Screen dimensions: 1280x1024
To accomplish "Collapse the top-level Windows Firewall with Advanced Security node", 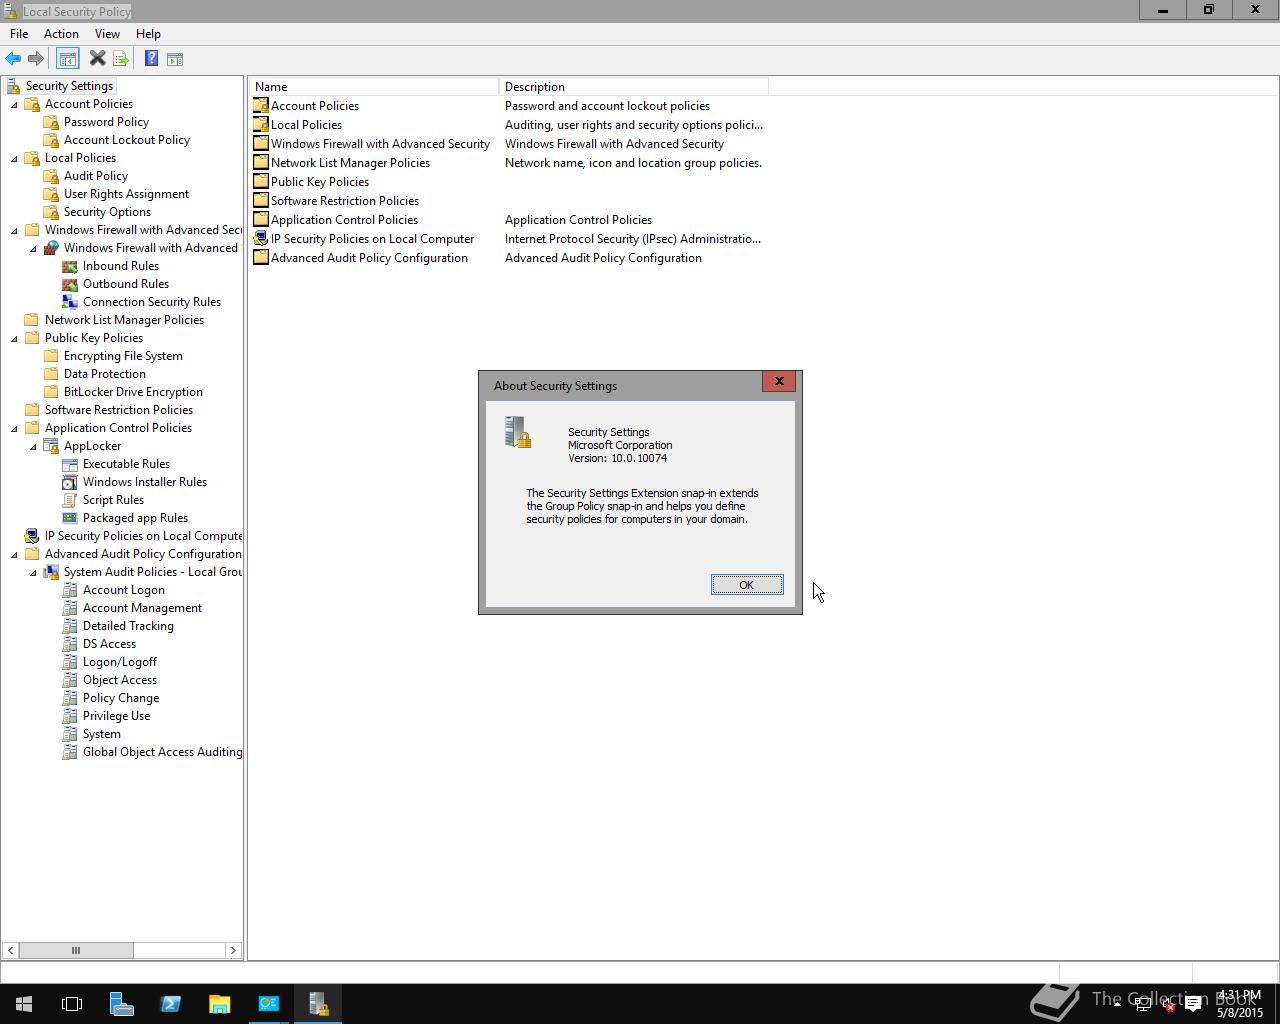I will click(x=14, y=231).
